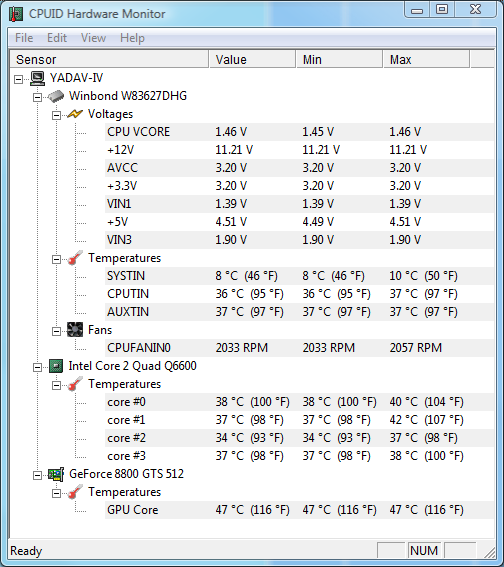This screenshot has width=504, height=567.
Task: Select the Fans label
Action: (100, 330)
